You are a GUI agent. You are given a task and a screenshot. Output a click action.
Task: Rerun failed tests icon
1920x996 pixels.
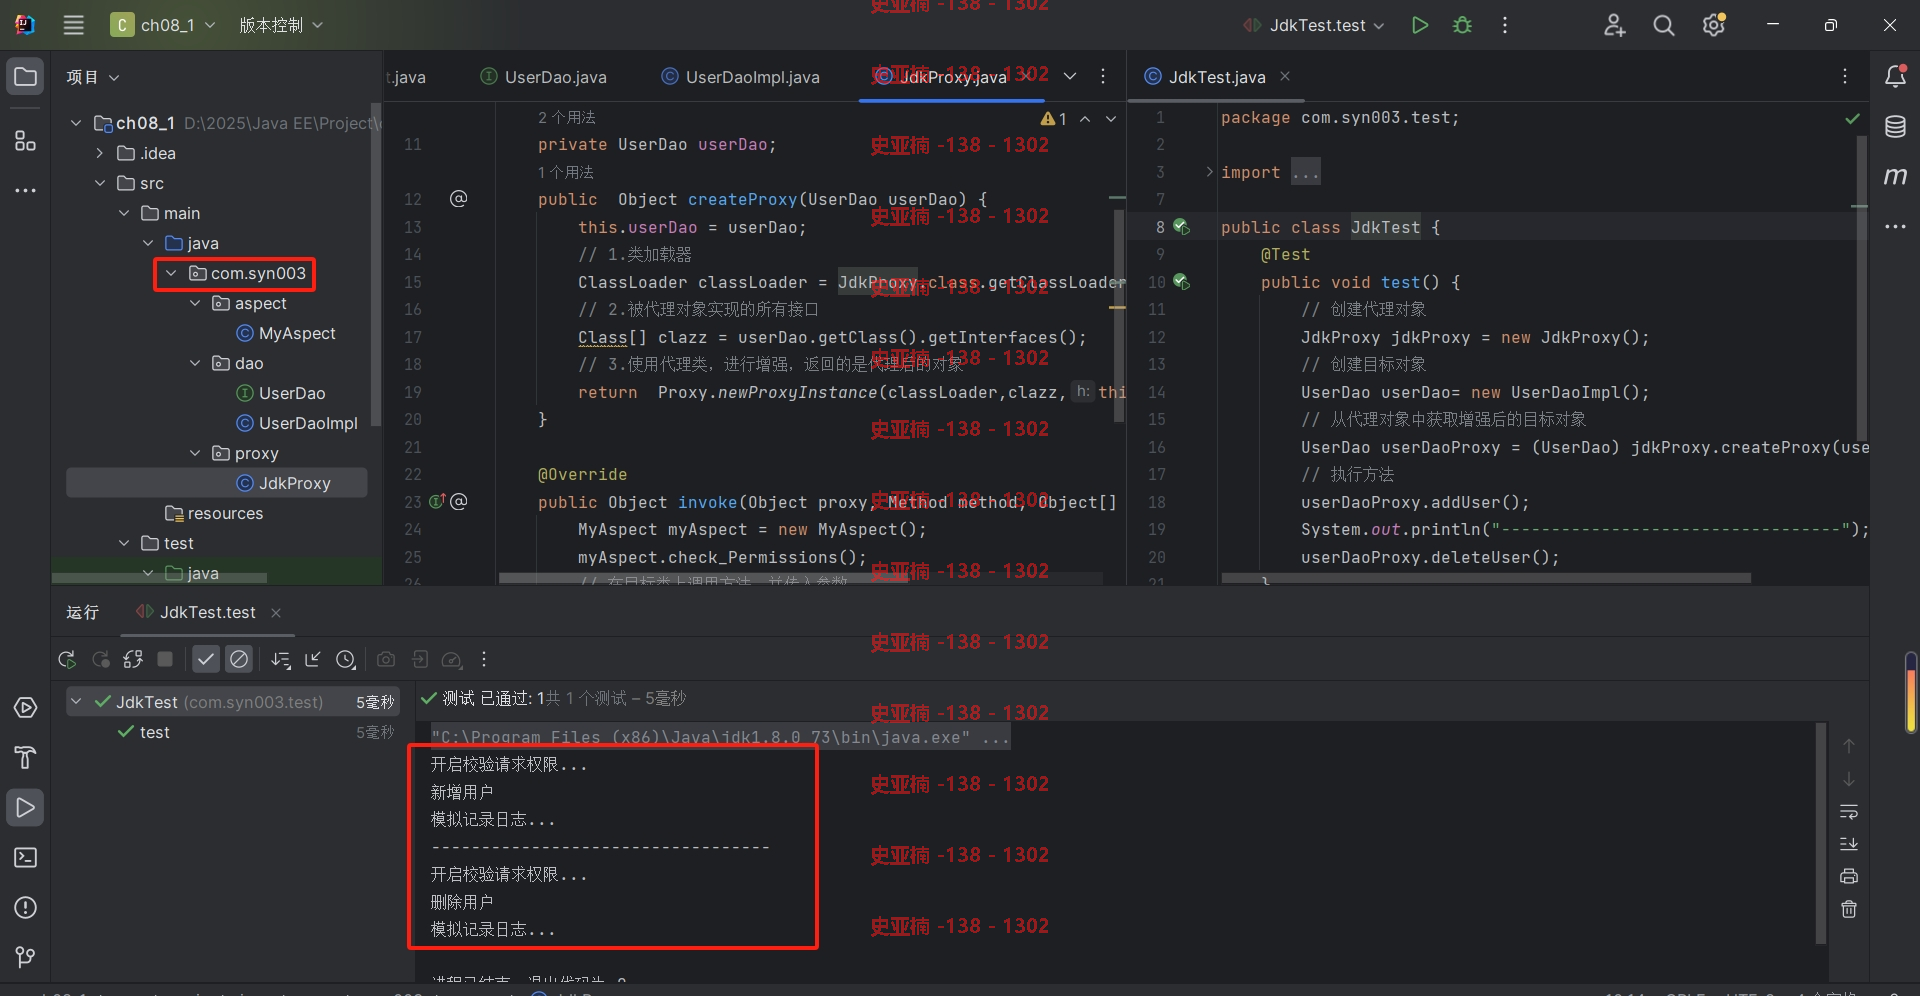click(x=100, y=659)
